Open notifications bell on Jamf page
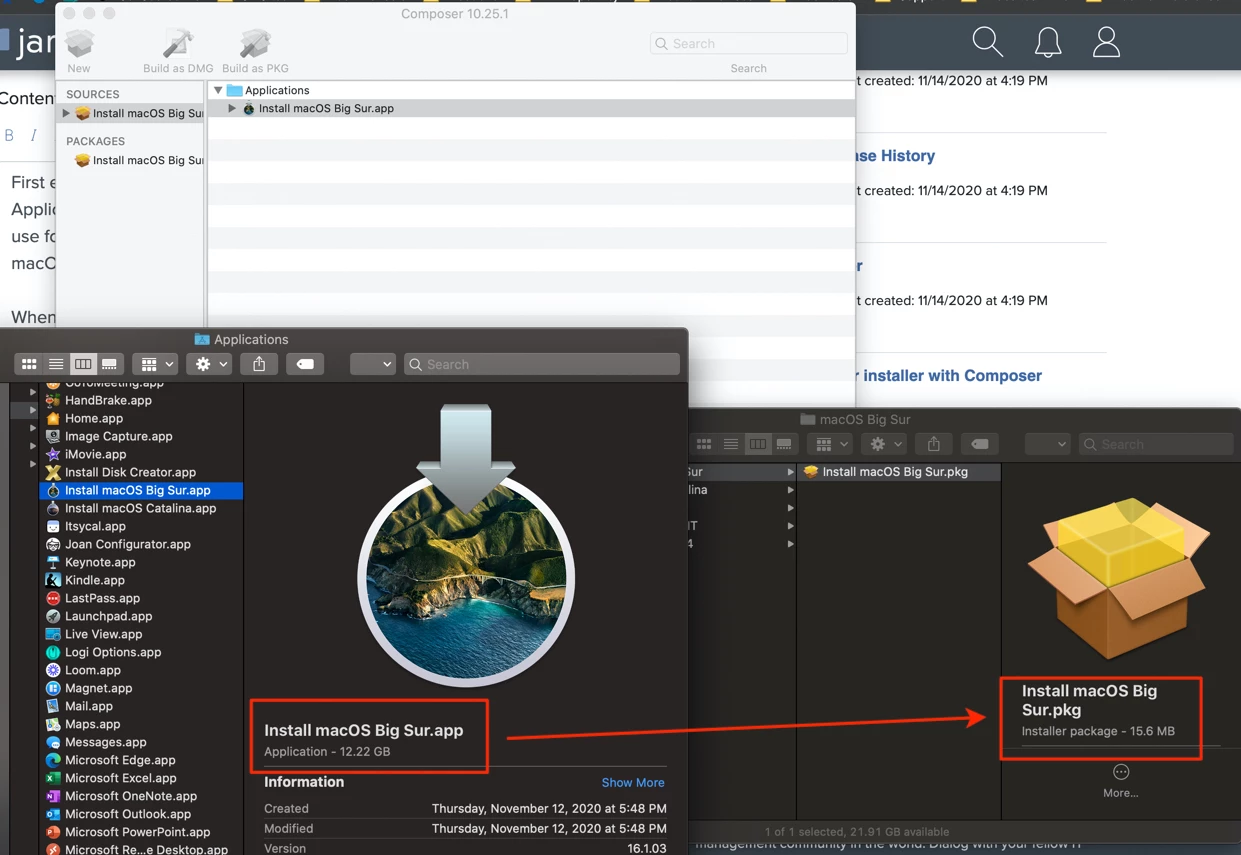1241x855 pixels. (1048, 42)
